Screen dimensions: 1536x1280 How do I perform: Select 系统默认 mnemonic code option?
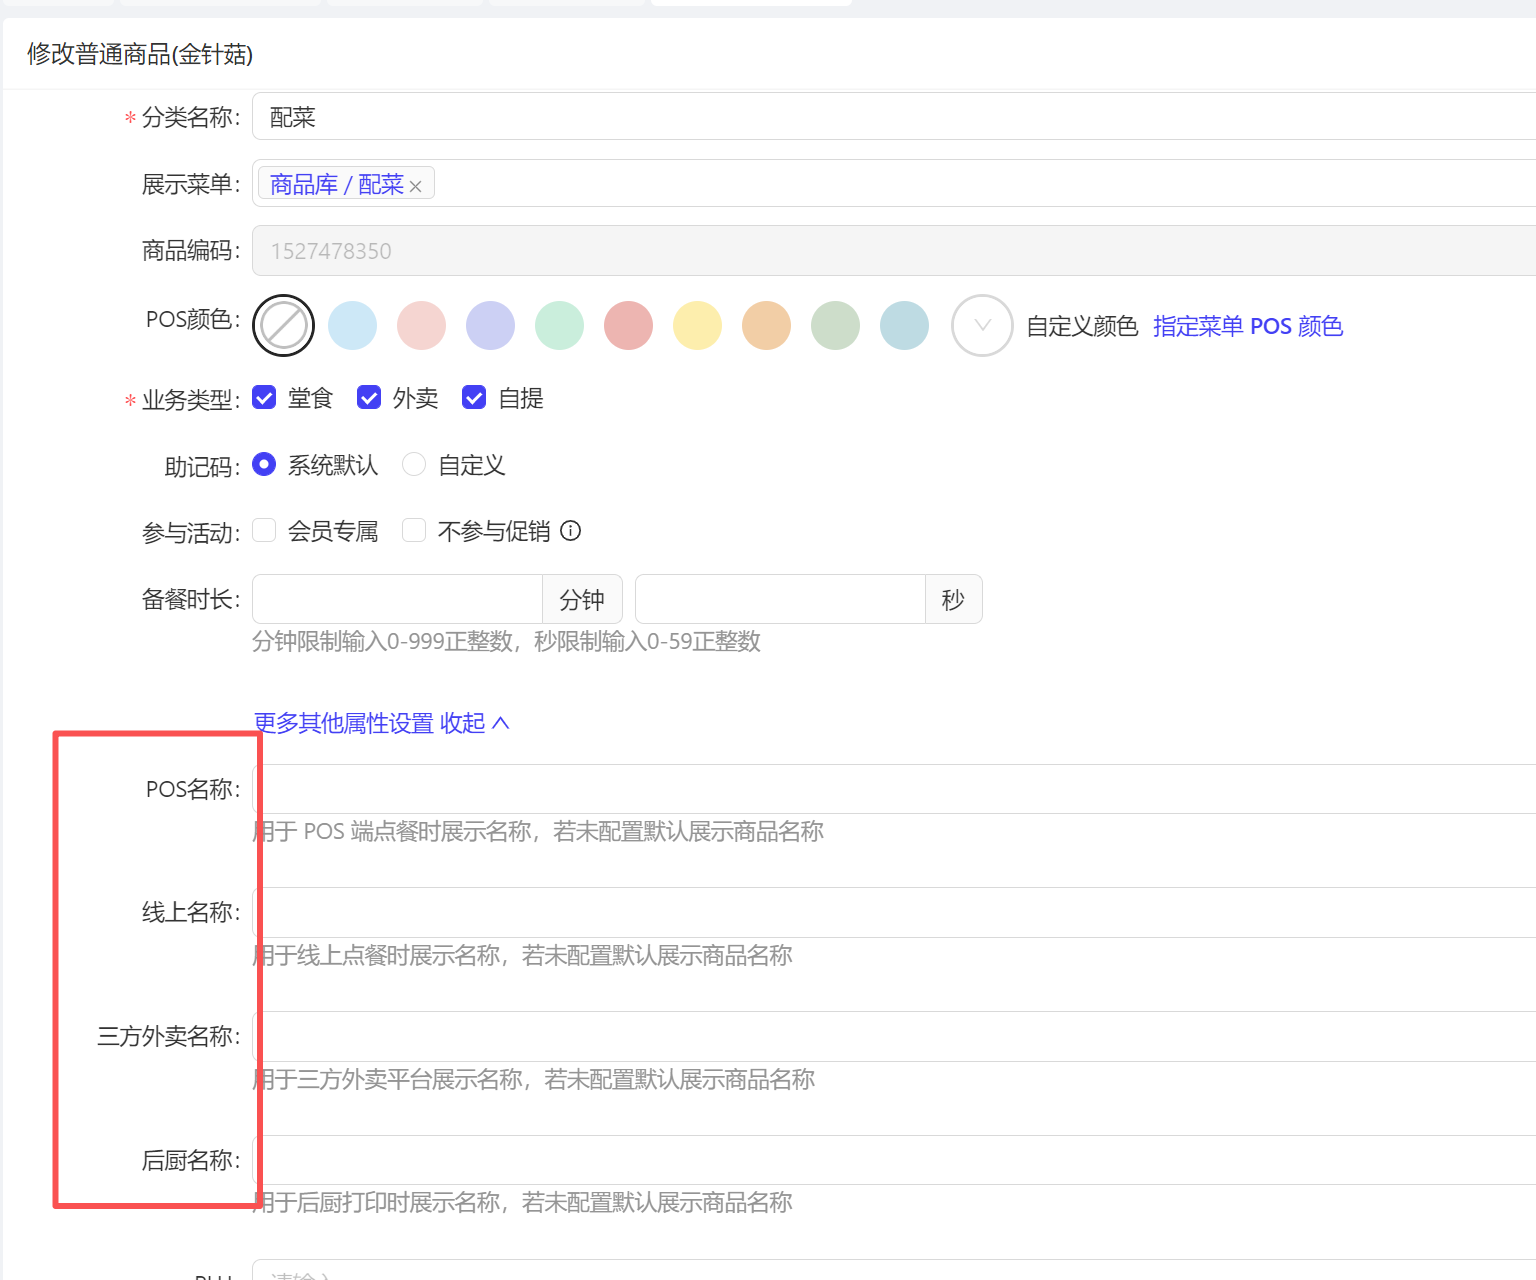coord(264,465)
